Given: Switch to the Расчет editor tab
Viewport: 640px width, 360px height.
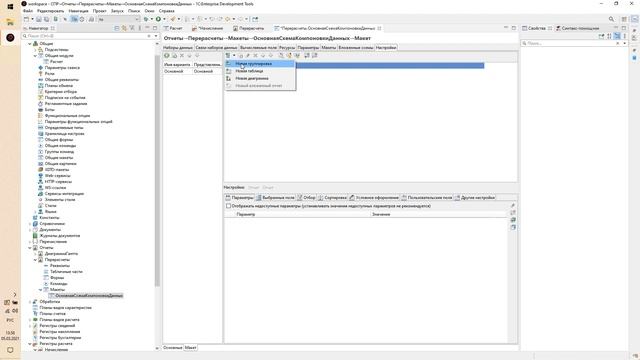Looking at the screenshot, I should (173, 28).
